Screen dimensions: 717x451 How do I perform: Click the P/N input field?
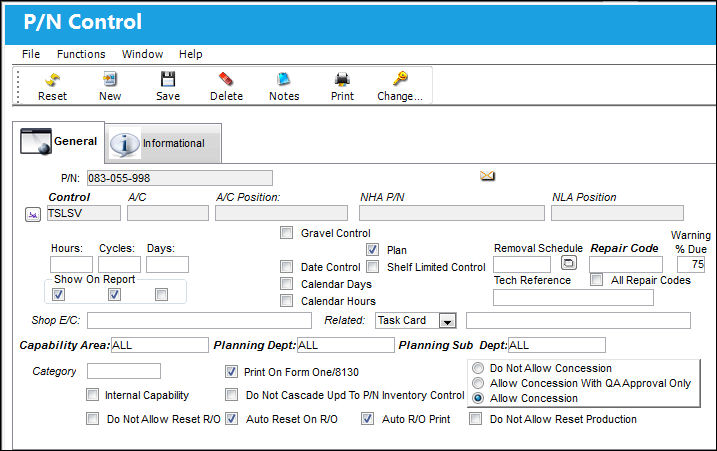[180, 178]
